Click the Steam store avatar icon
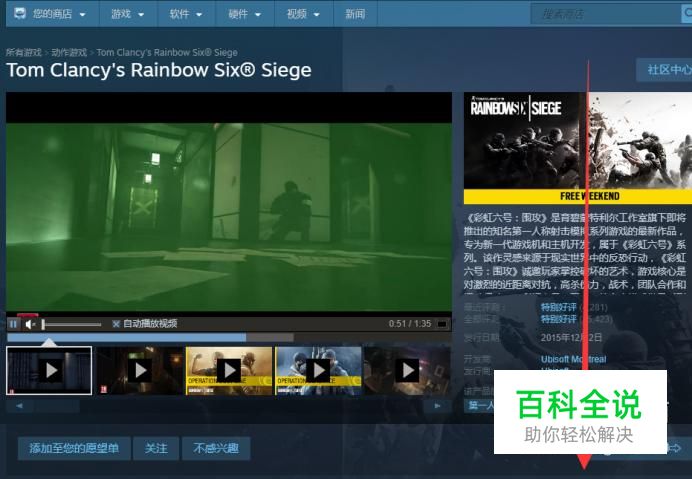The width and height of the screenshot is (692, 479). [20, 14]
